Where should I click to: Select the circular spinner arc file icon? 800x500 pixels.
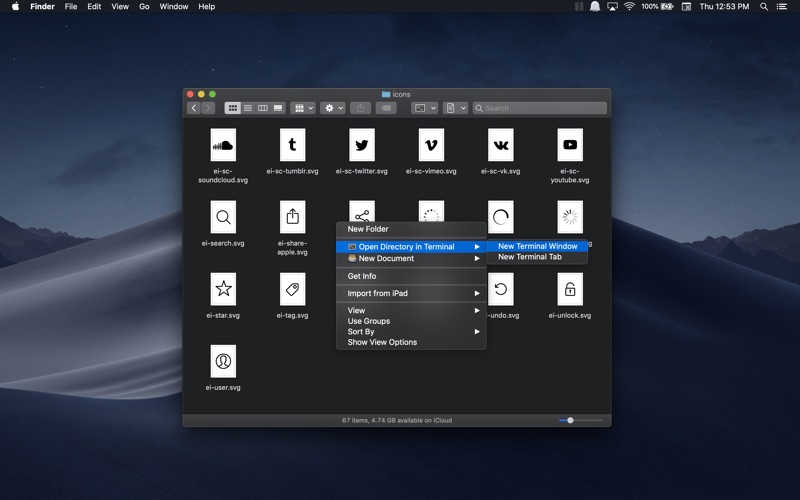click(501, 217)
